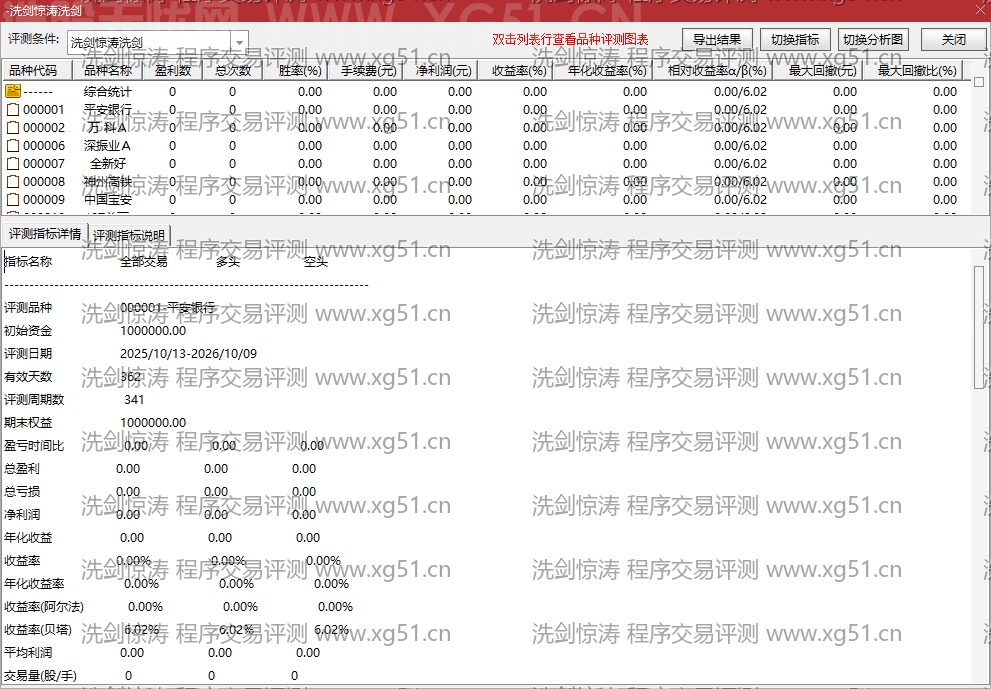The image size is (991, 689).
Task: Click the 多头 column label
Action: [x=228, y=262]
